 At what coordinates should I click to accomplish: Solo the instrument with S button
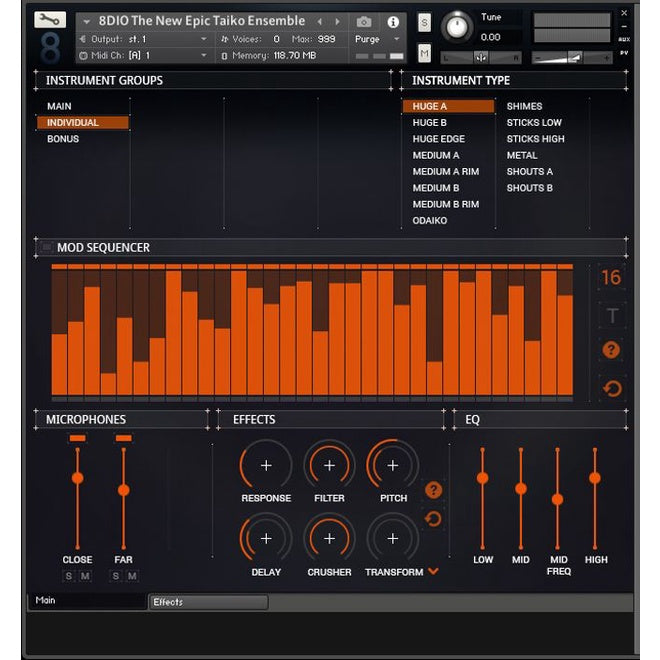[x=424, y=22]
